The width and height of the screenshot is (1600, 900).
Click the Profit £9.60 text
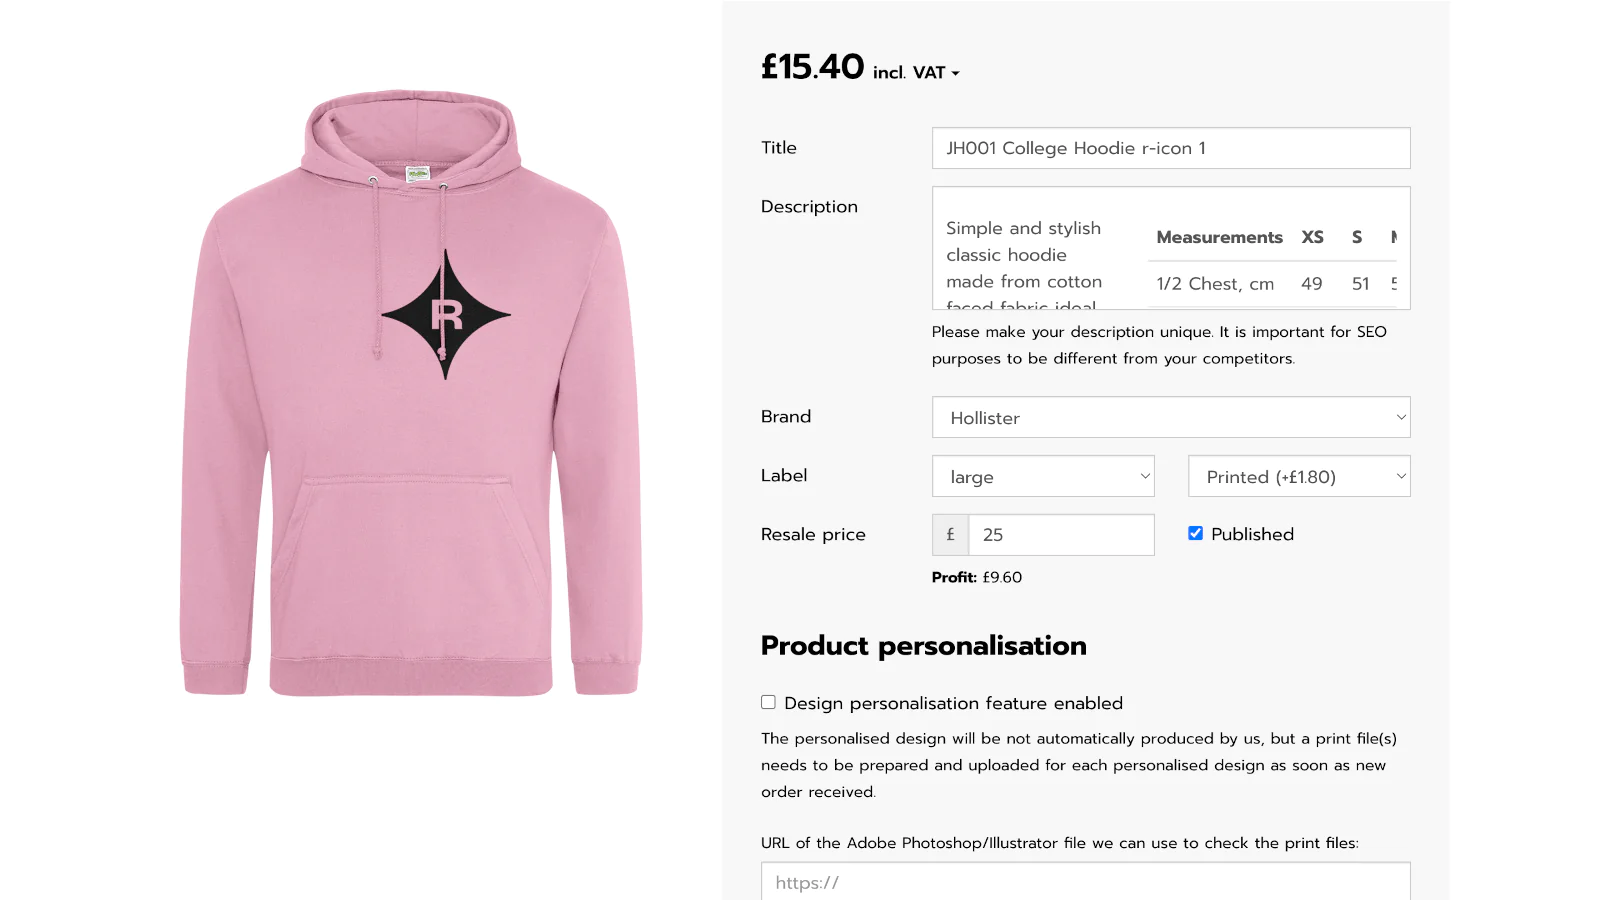pyautogui.click(x=976, y=577)
